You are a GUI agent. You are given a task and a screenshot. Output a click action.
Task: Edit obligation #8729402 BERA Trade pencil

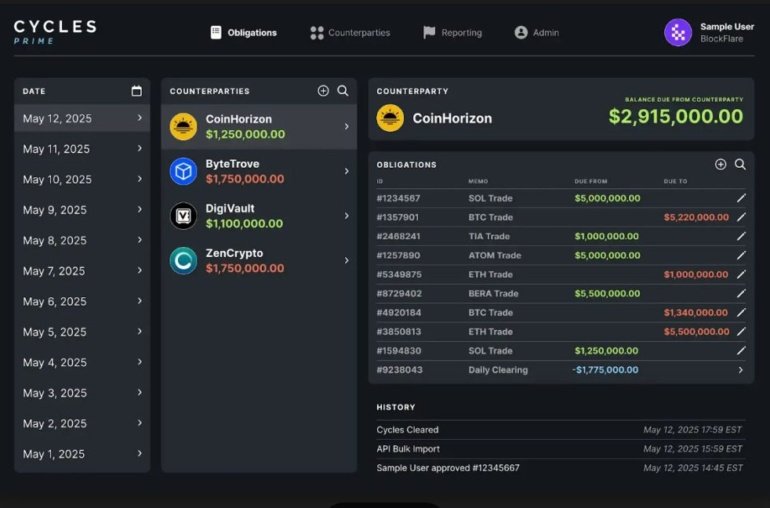point(741,293)
